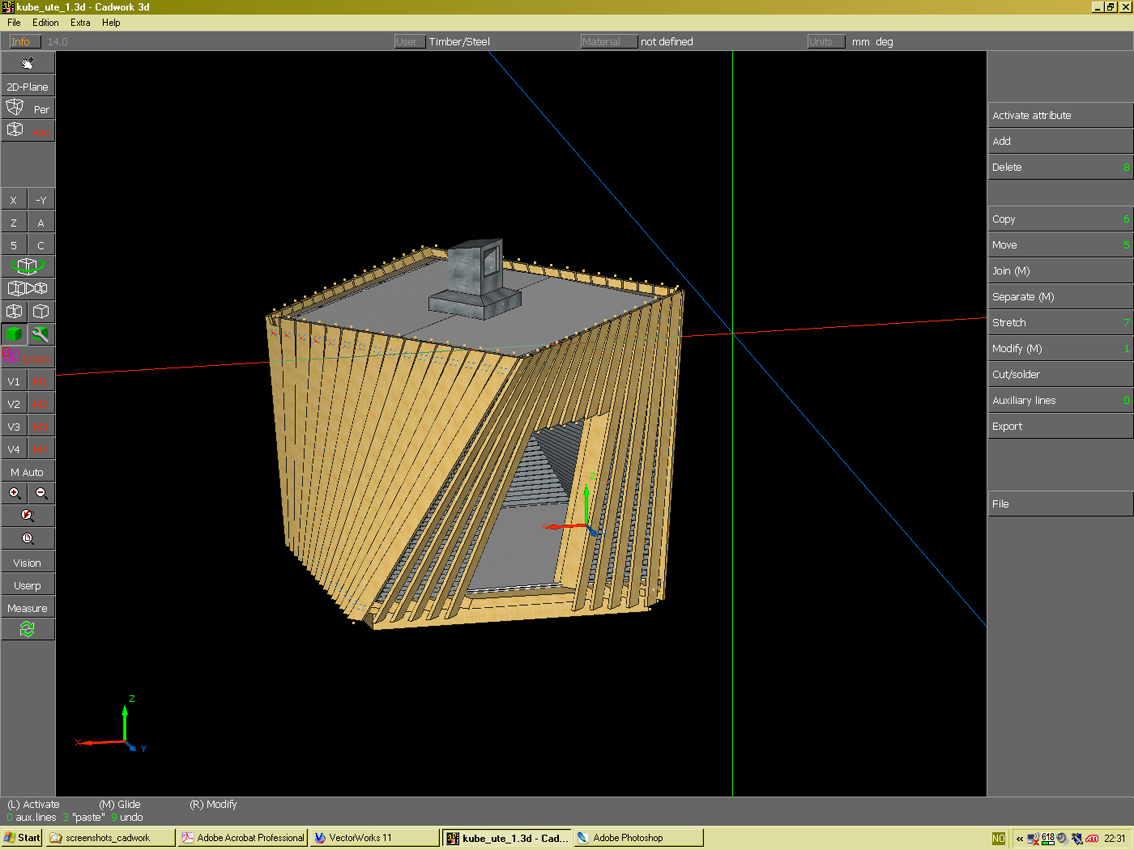Switch to VectorWorks 11 in taskbar
The image size is (1134, 850).
(x=373, y=838)
